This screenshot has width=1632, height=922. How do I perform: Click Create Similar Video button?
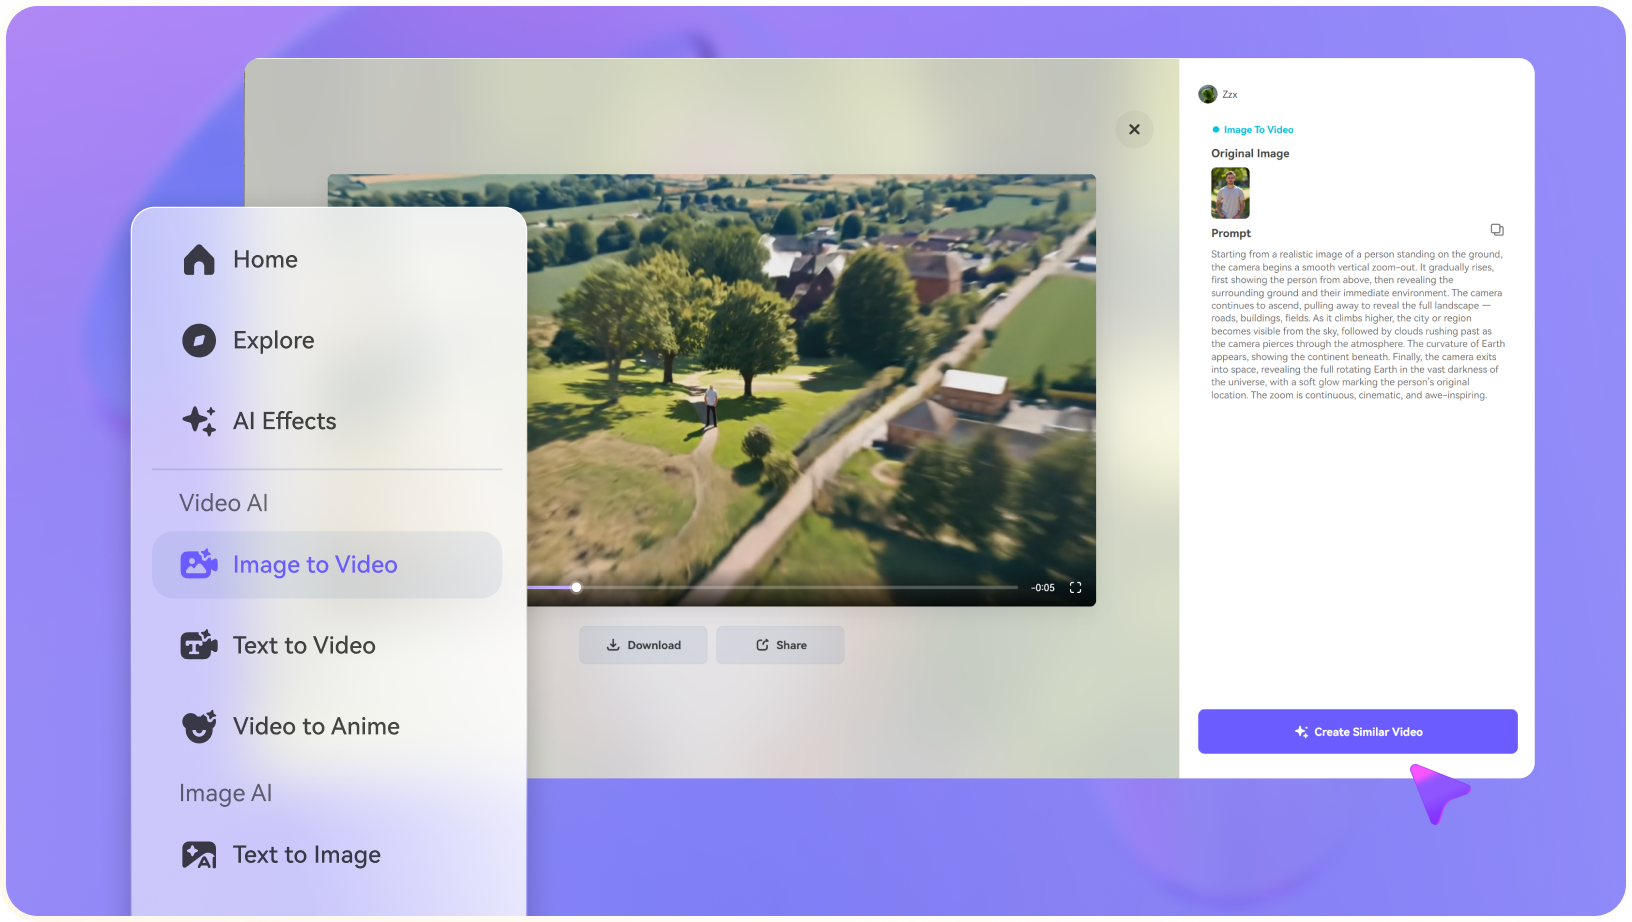[1357, 732]
